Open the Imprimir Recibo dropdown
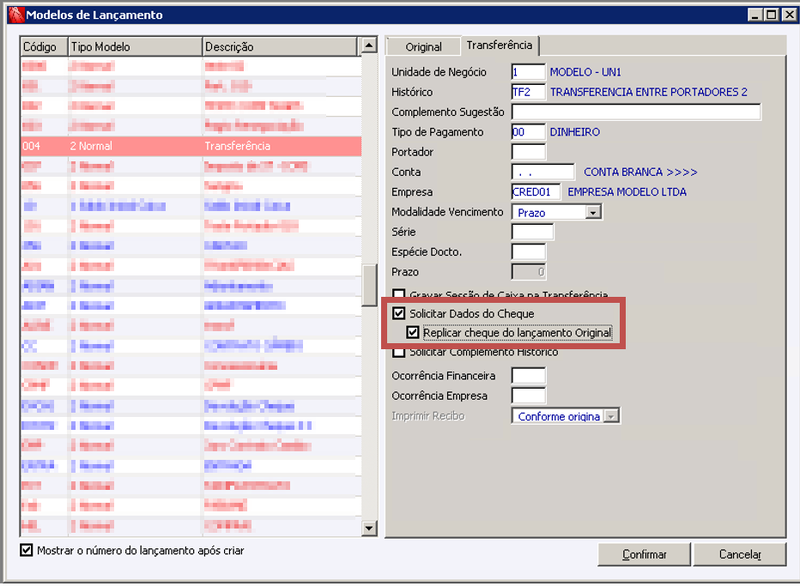This screenshot has width=800, height=586. pos(611,416)
